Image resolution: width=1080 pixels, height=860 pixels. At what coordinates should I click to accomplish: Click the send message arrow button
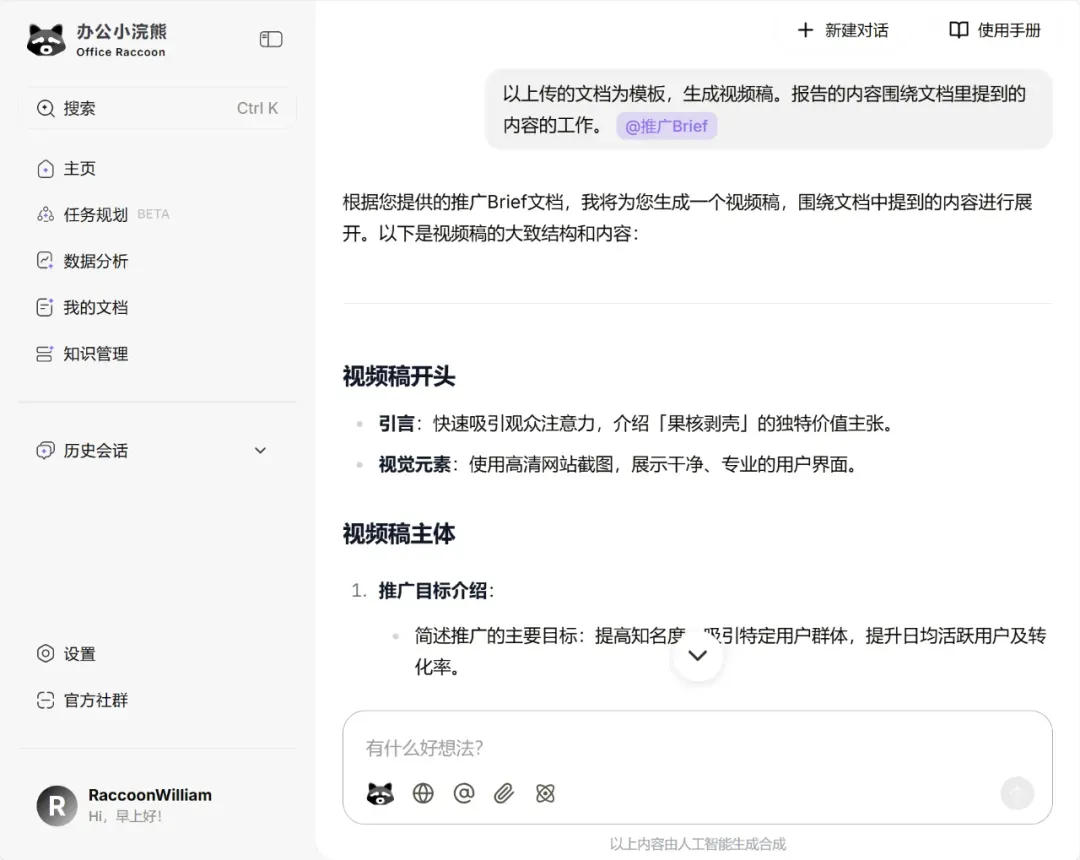tap(1017, 793)
